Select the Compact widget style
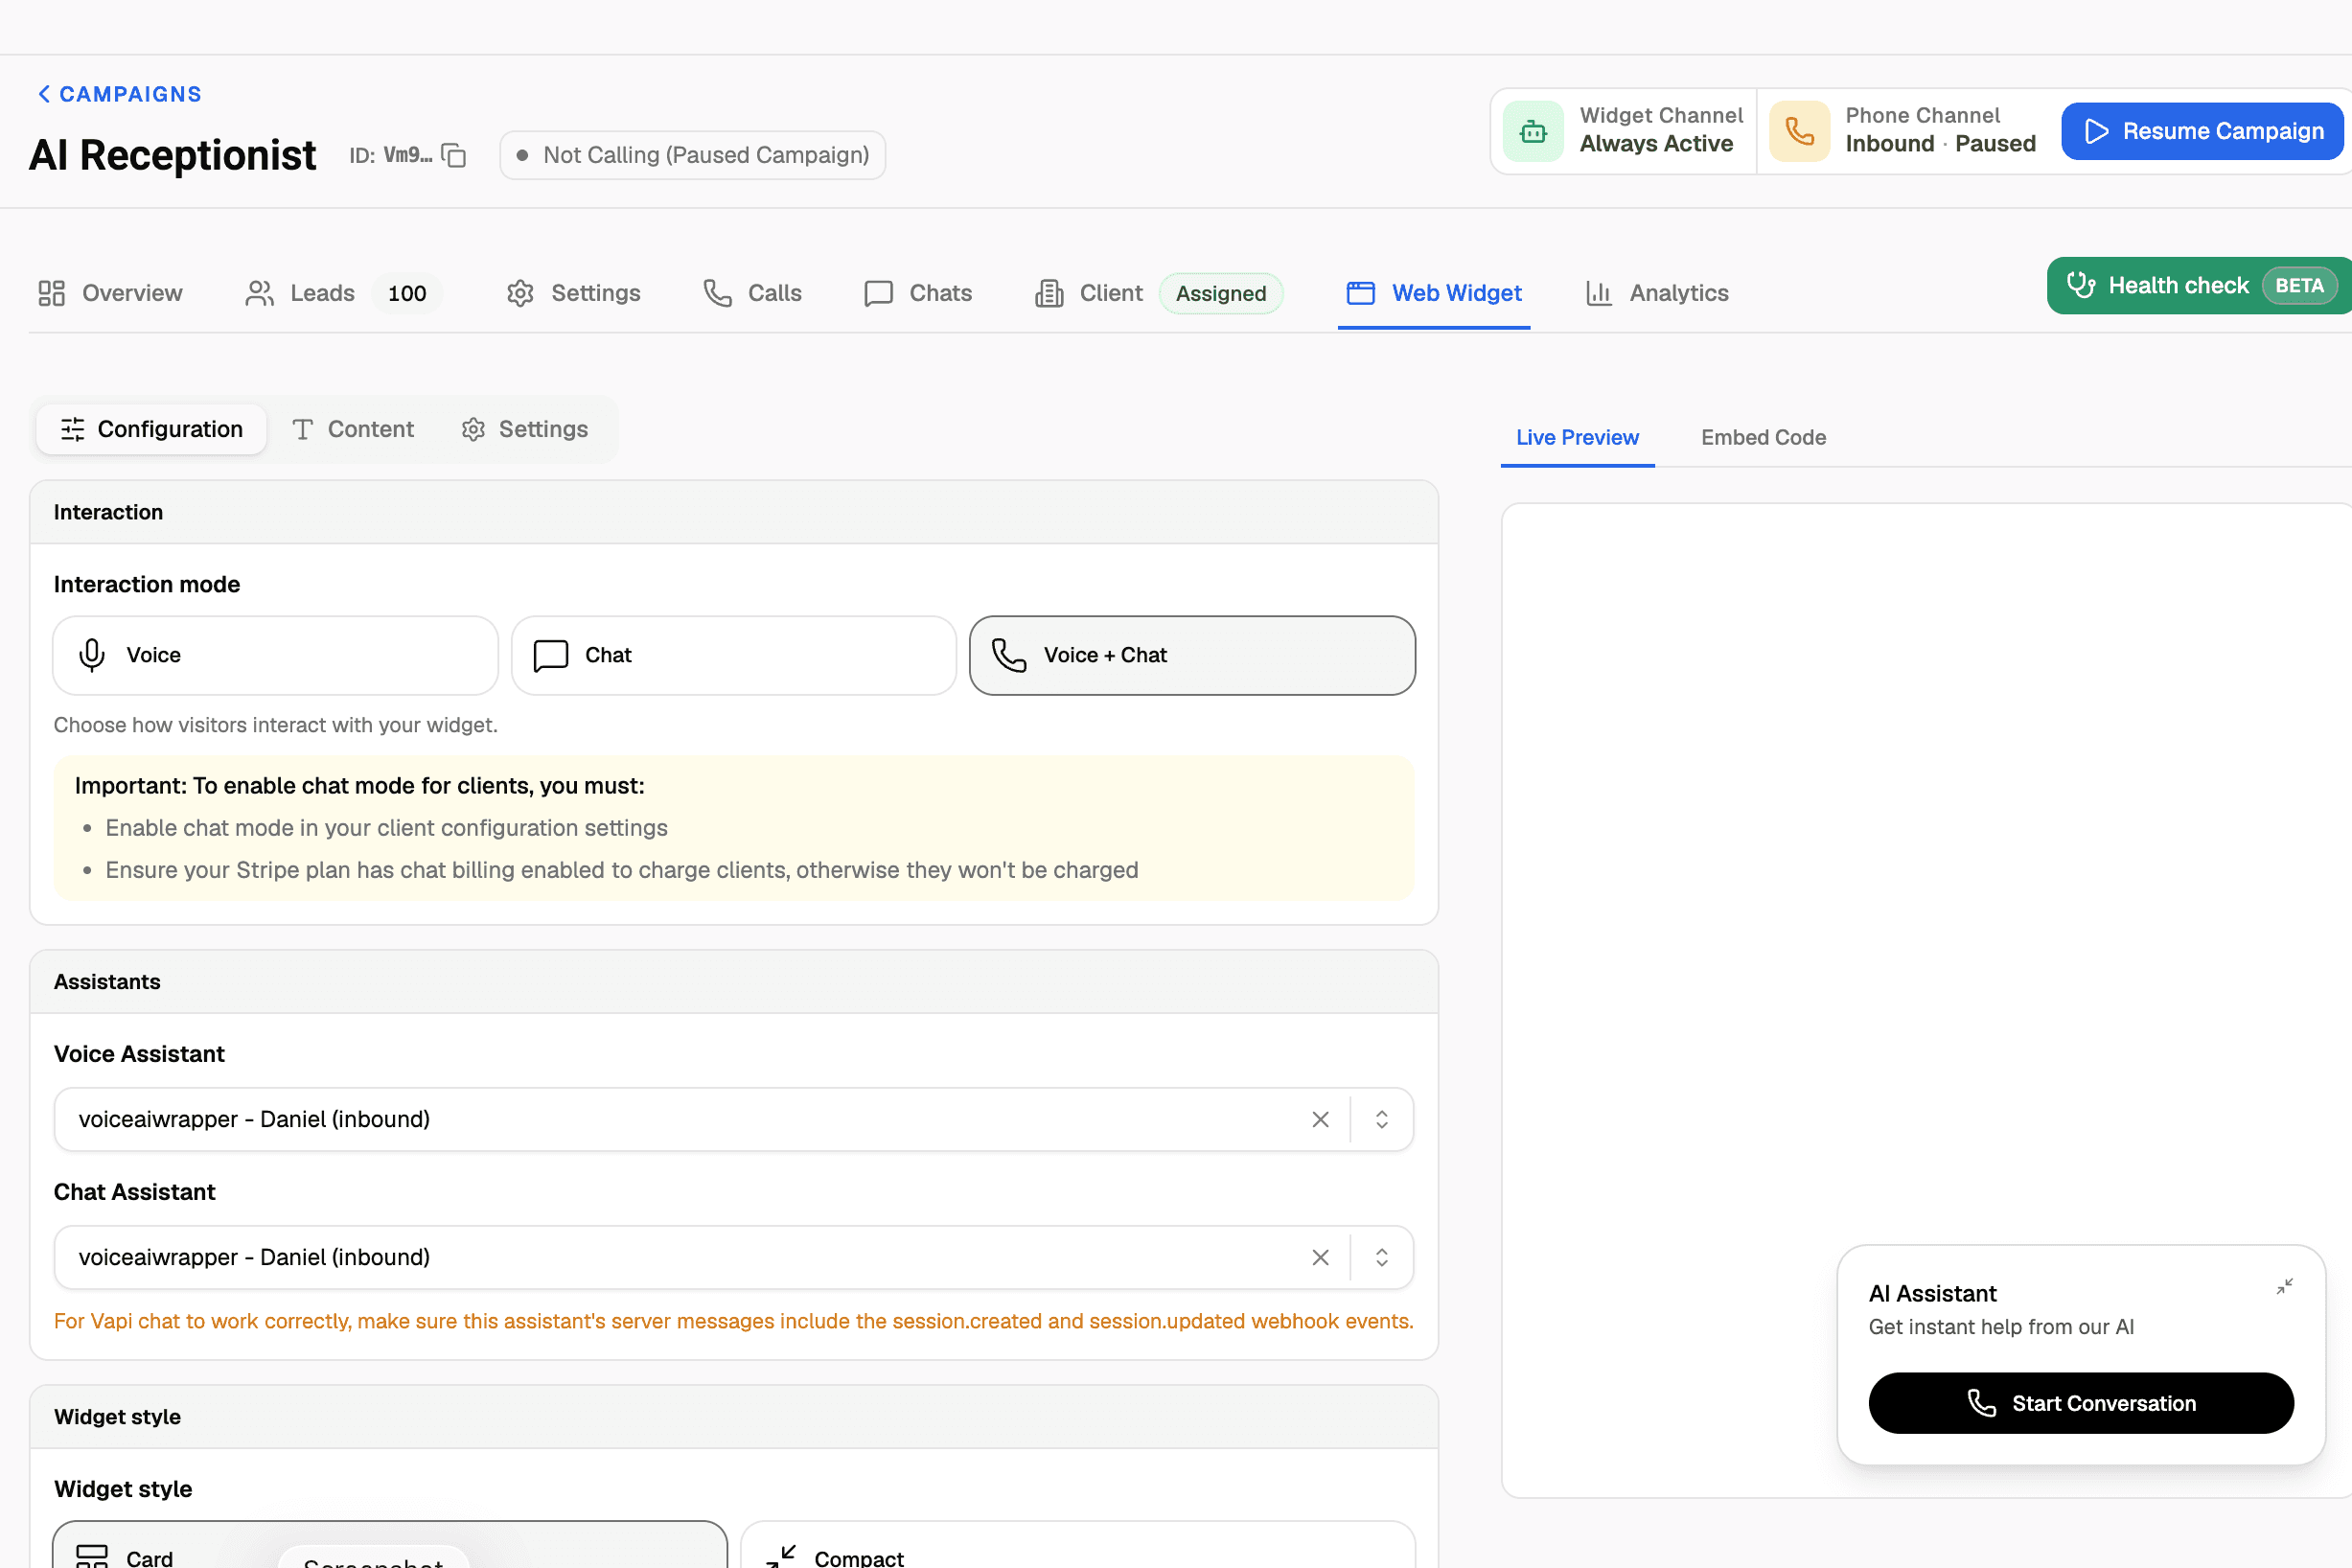 click(x=1078, y=1545)
